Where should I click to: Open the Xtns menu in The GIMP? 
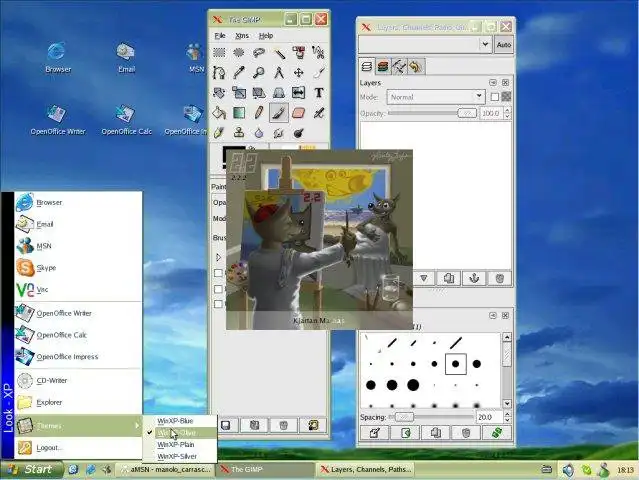[x=242, y=36]
